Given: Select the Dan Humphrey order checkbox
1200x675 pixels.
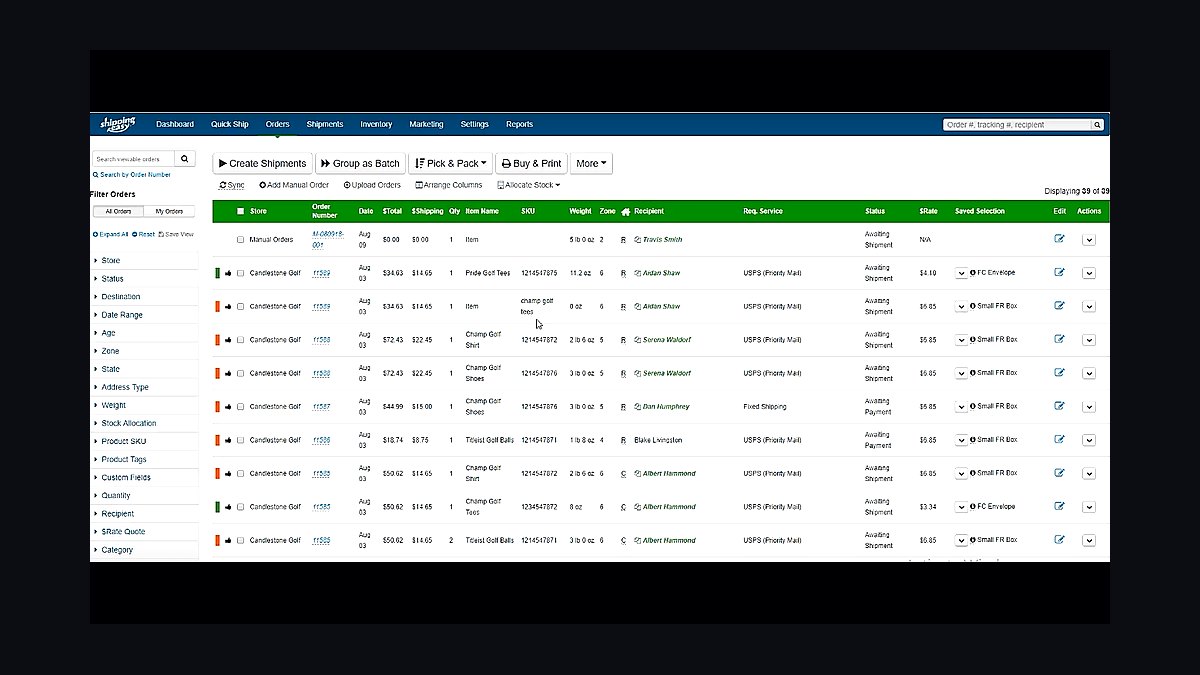Looking at the screenshot, I should pyautogui.click(x=240, y=407).
